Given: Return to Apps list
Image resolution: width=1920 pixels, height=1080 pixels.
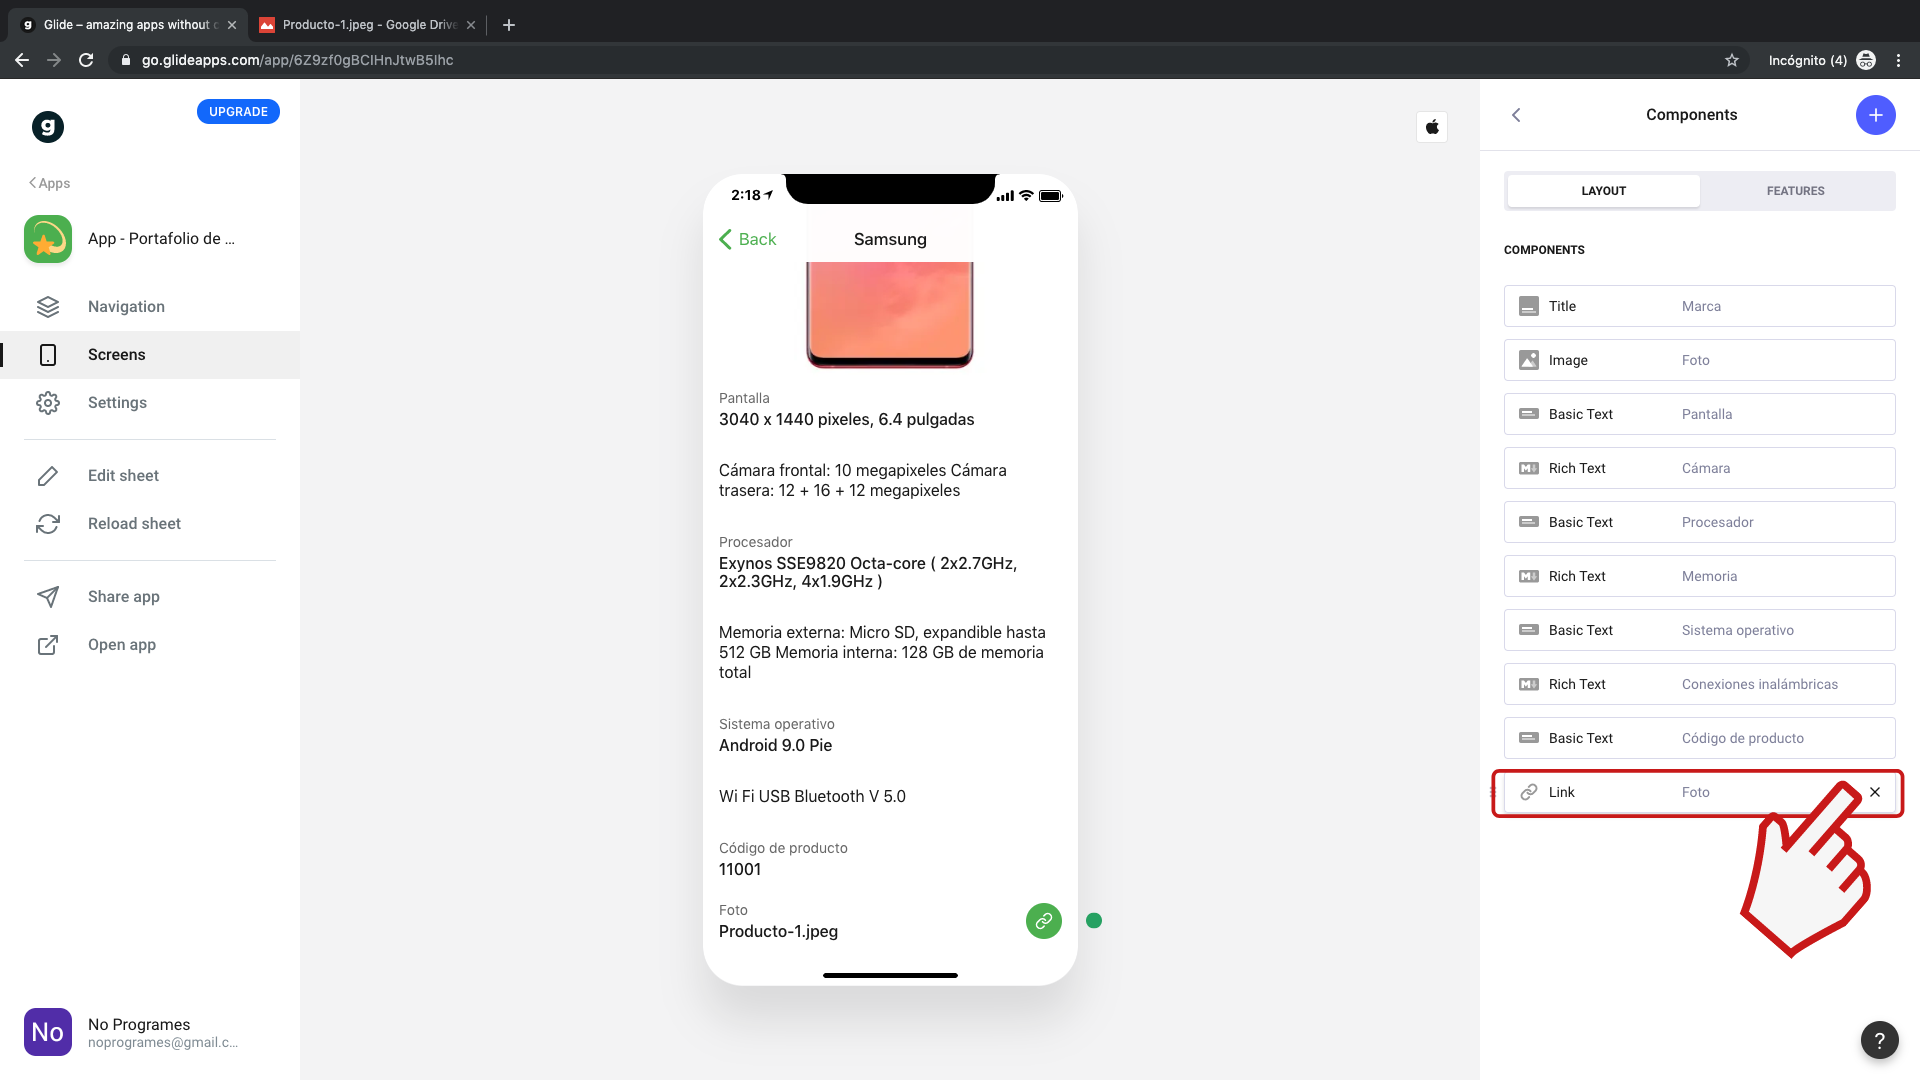Looking at the screenshot, I should (x=50, y=183).
